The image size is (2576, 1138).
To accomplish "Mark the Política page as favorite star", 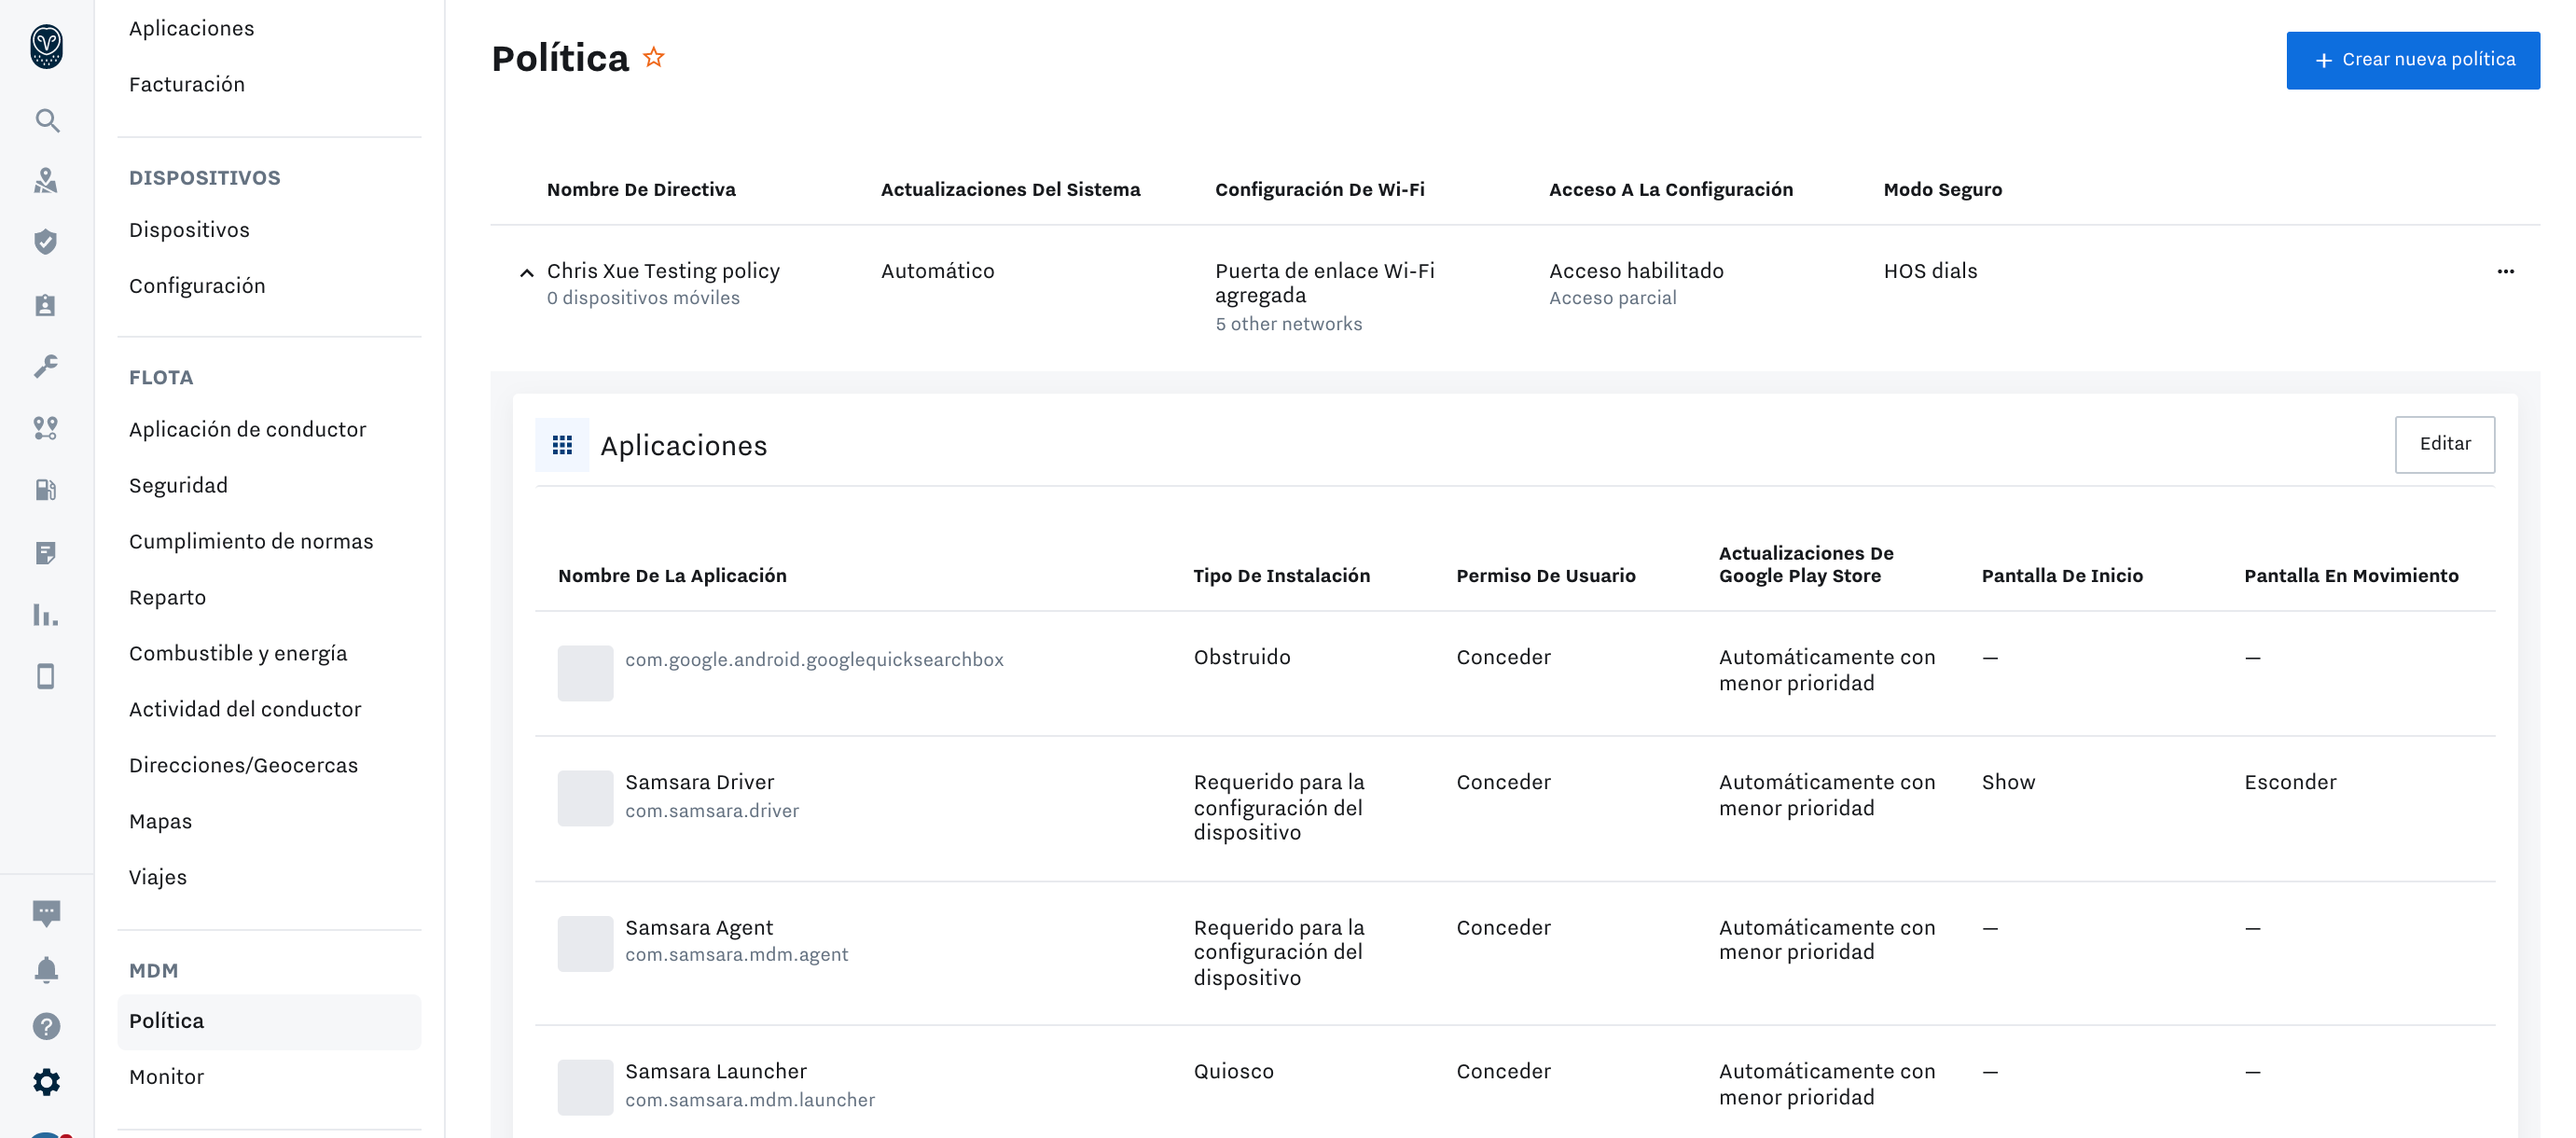I will 654,58.
